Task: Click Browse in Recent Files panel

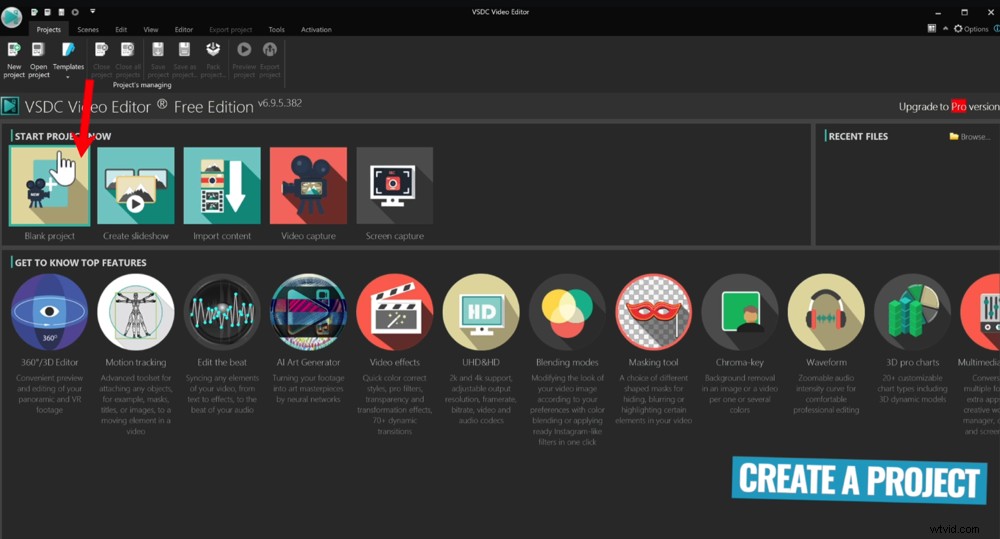Action: (x=970, y=137)
